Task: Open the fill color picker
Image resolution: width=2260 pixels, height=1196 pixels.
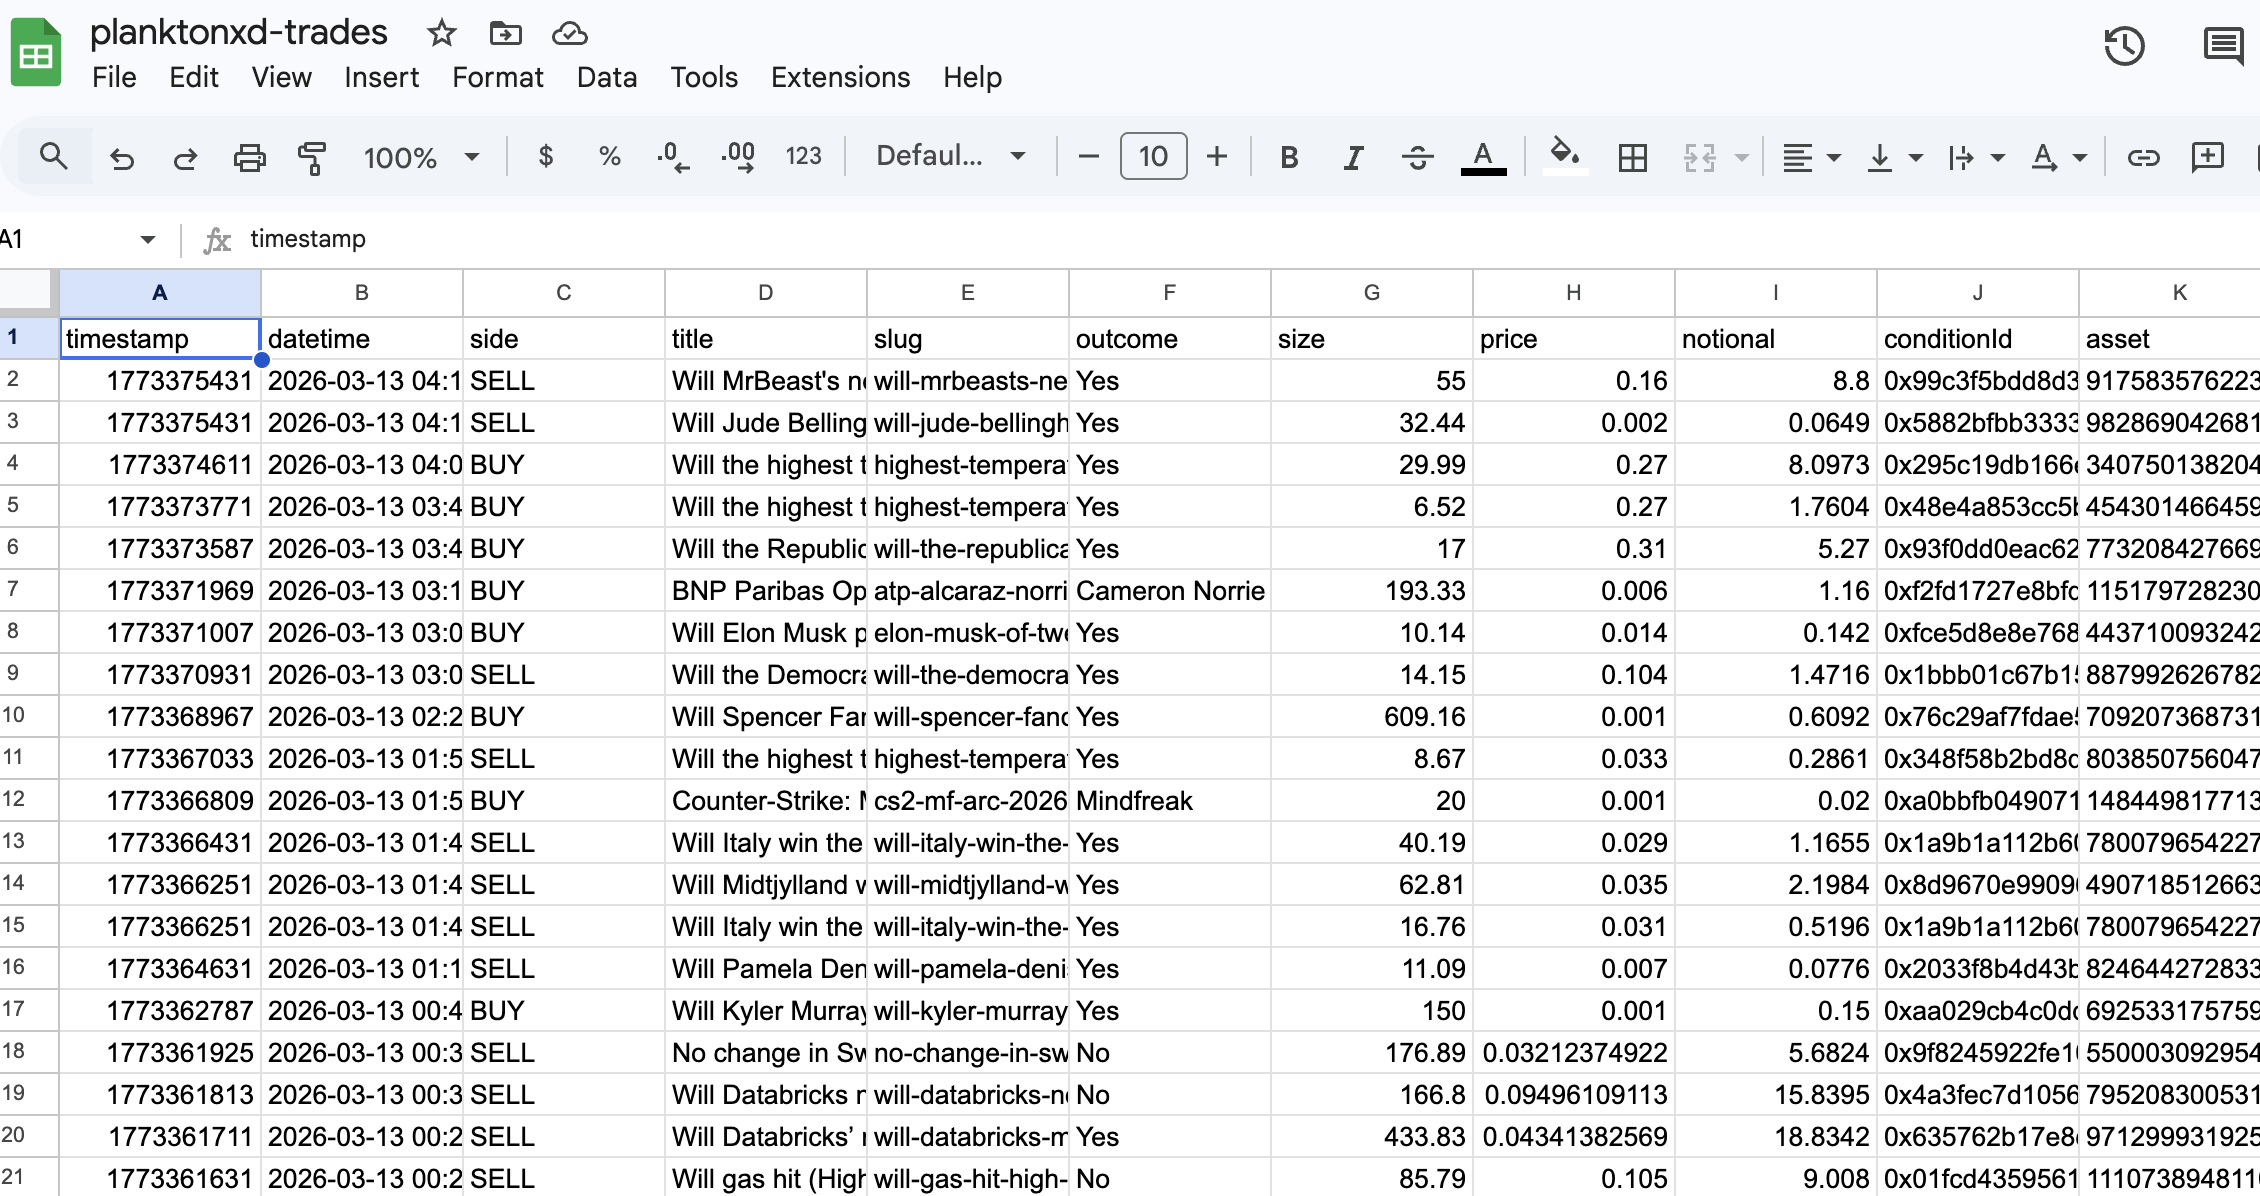Action: pyautogui.click(x=1564, y=156)
